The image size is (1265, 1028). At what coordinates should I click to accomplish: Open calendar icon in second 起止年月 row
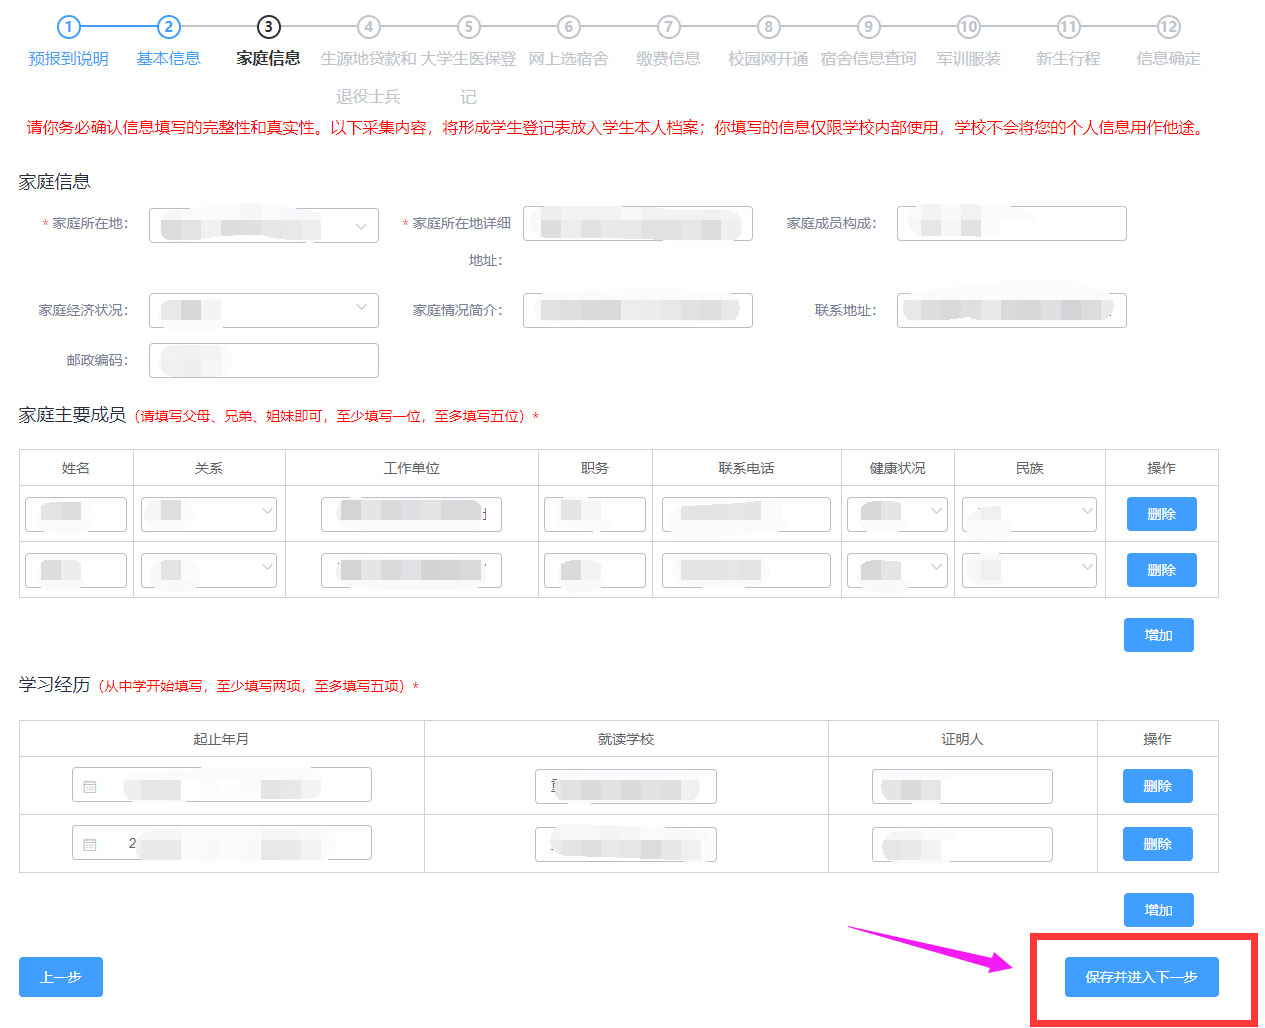90,845
